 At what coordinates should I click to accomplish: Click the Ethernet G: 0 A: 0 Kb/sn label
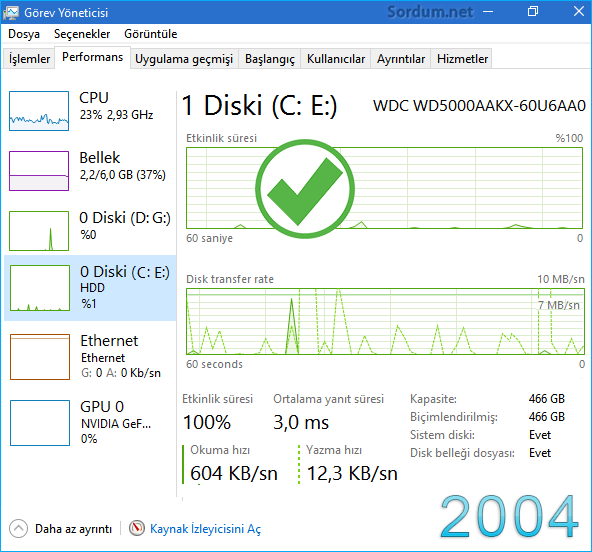point(120,357)
